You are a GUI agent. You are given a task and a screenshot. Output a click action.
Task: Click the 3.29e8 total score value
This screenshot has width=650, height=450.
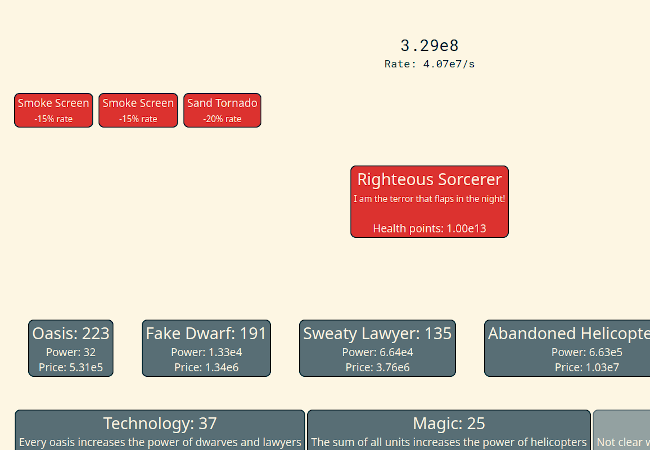coord(429,46)
